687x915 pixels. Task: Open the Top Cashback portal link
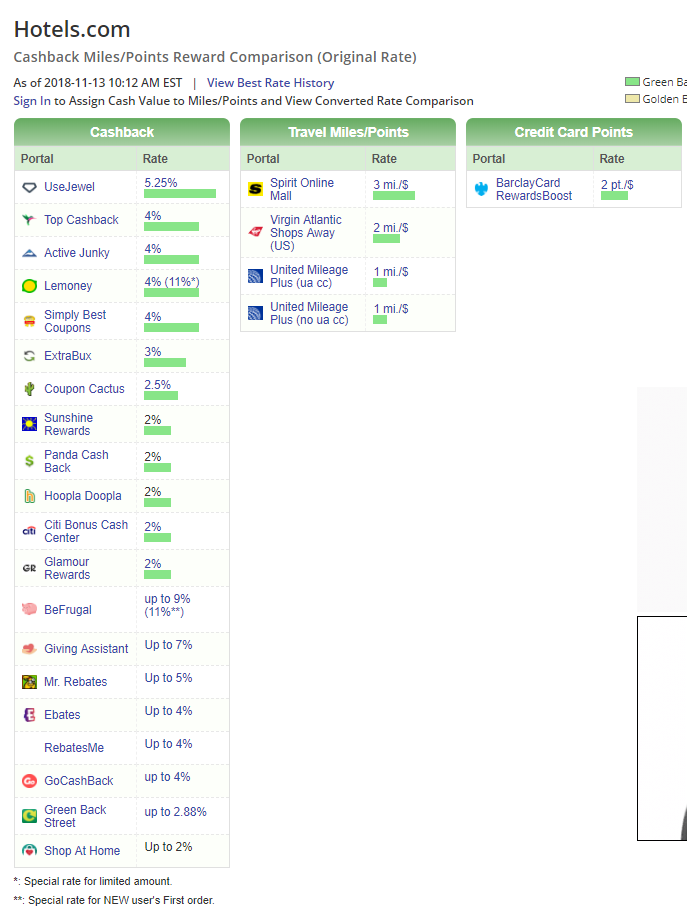click(81, 220)
